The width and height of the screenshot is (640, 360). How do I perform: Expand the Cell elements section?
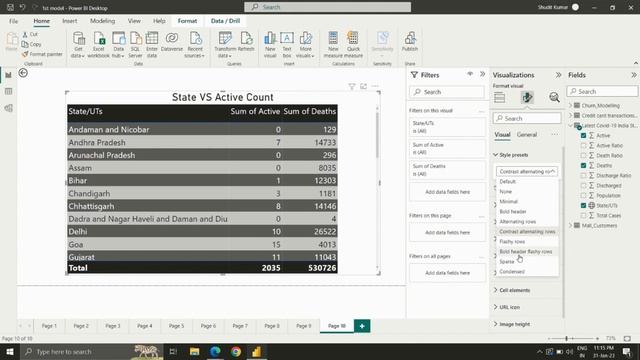pos(496,290)
